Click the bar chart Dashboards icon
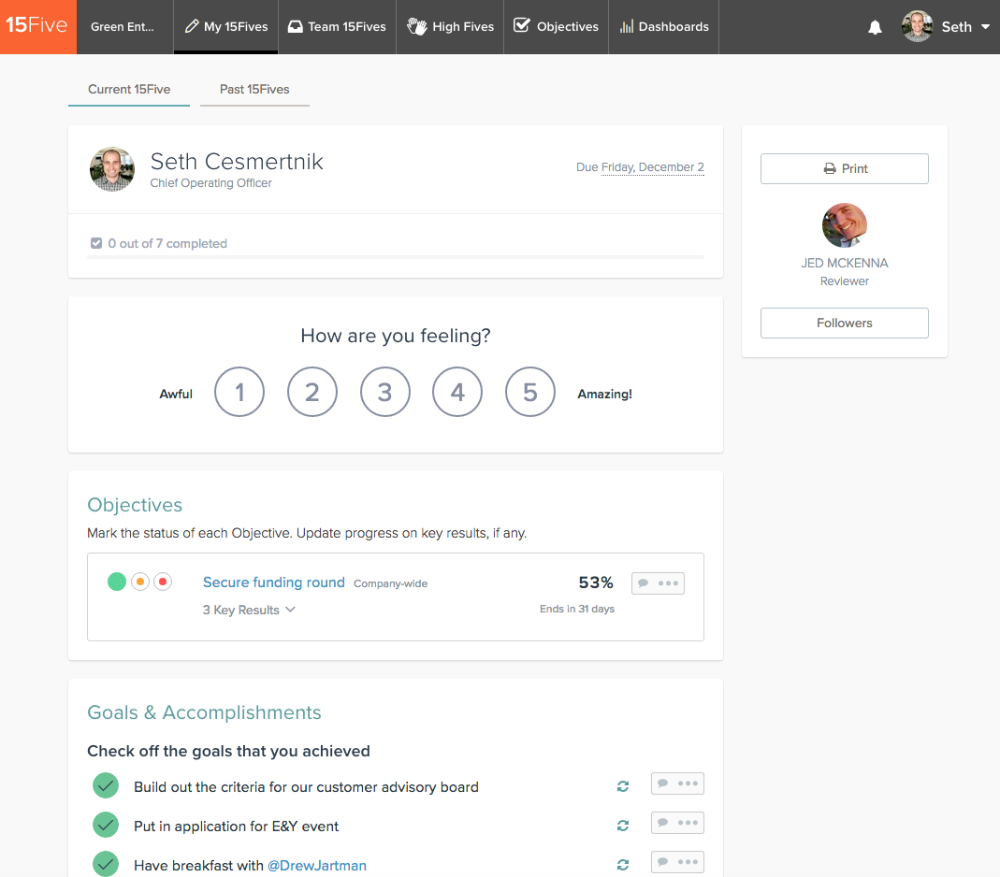Viewport: 1000px width, 877px height. tap(626, 26)
